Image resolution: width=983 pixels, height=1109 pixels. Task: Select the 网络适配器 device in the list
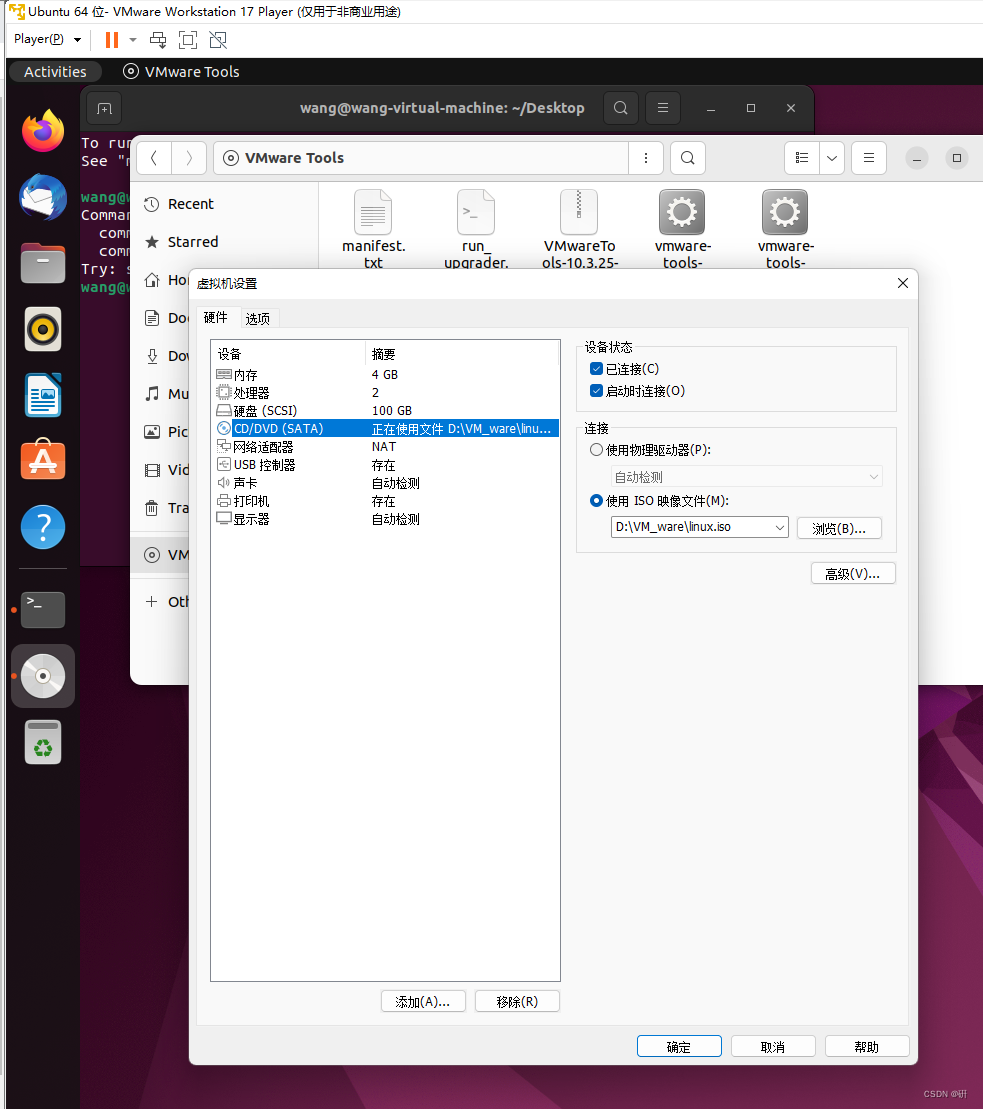[x=264, y=446]
